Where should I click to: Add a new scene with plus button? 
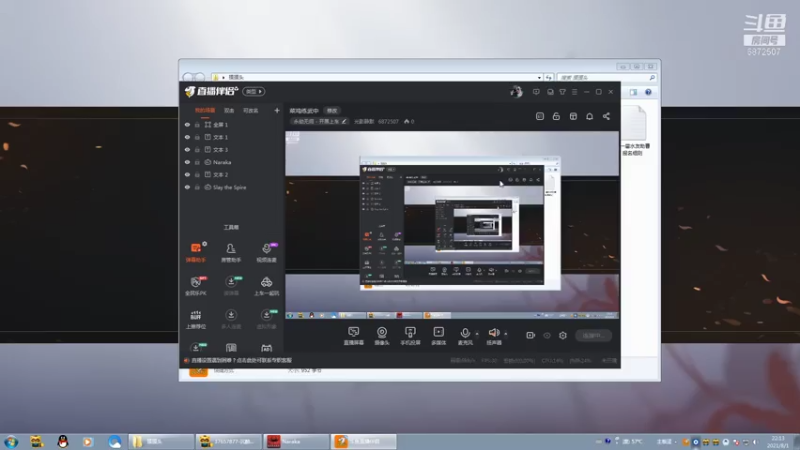pyautogui.click(x=277, y=110)
